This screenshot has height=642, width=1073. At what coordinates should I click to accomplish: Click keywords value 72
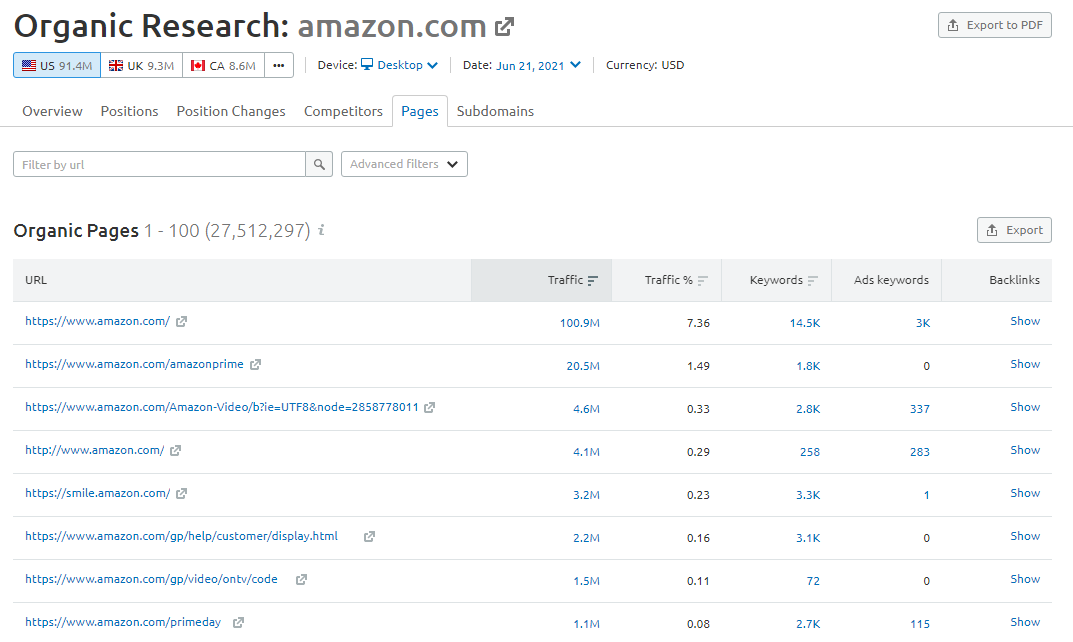813,581
